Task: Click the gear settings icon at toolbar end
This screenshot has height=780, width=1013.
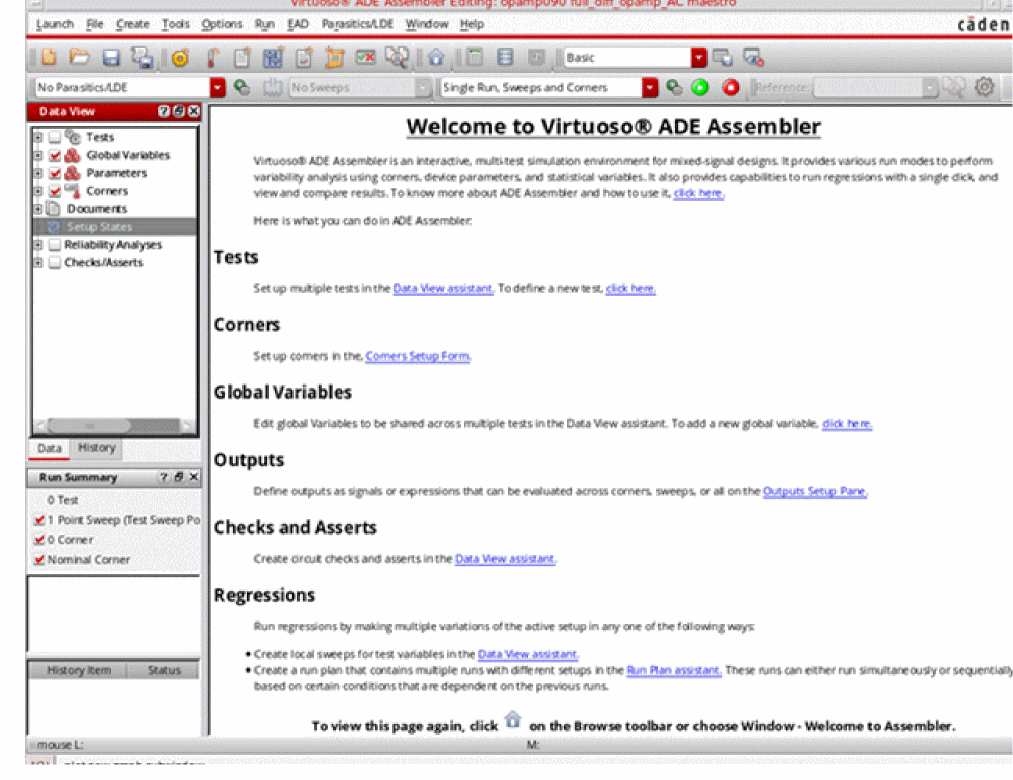Action: pos(984,87)
